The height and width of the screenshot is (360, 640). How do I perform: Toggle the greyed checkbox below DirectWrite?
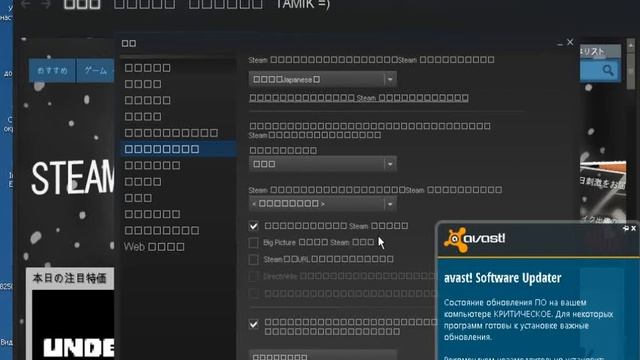coord(253,293)
